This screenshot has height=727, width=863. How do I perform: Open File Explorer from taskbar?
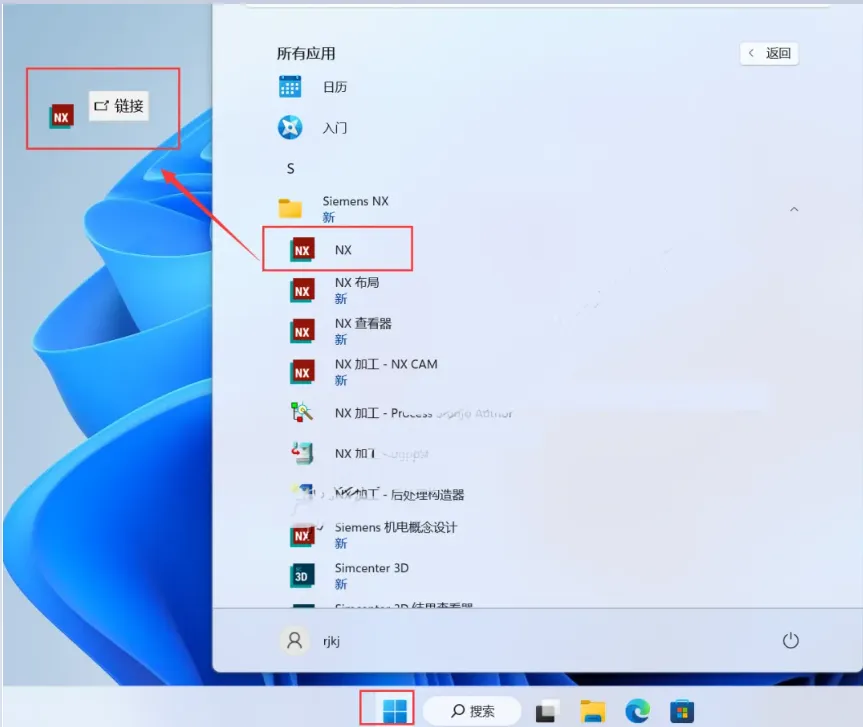pyautogui.click(x=593, y=711)
